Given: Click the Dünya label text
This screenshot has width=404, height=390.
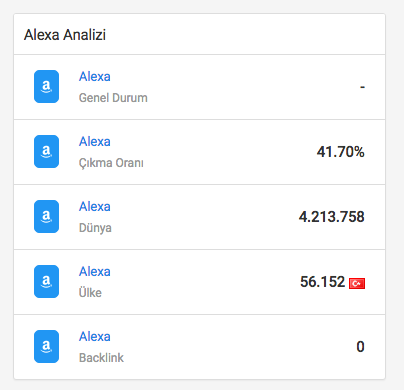Looking at the screenshot, I should pyautogui.click(x=95, y=228).
